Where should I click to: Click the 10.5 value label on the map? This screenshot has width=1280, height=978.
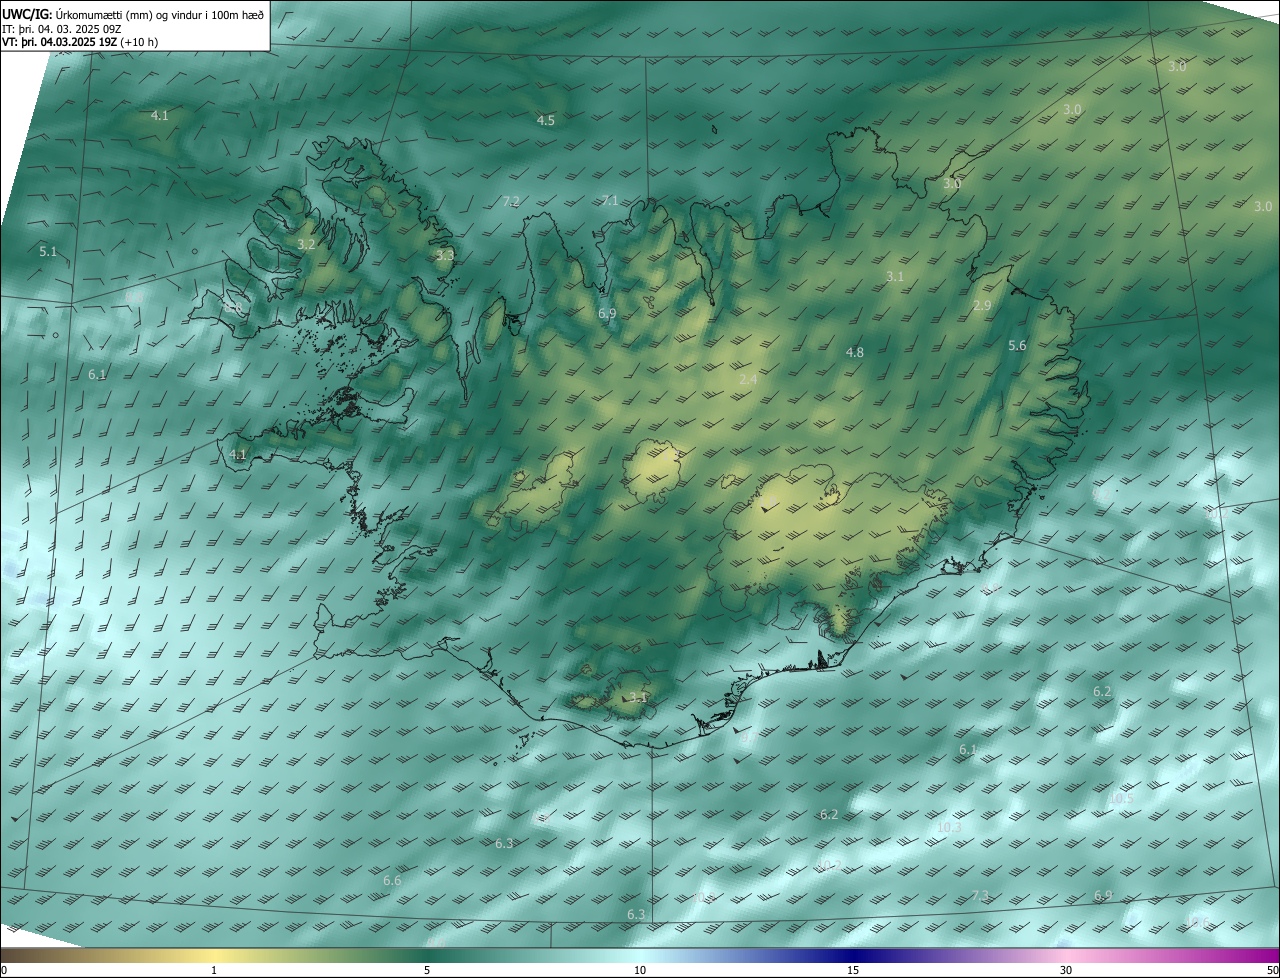point(1121,798)
